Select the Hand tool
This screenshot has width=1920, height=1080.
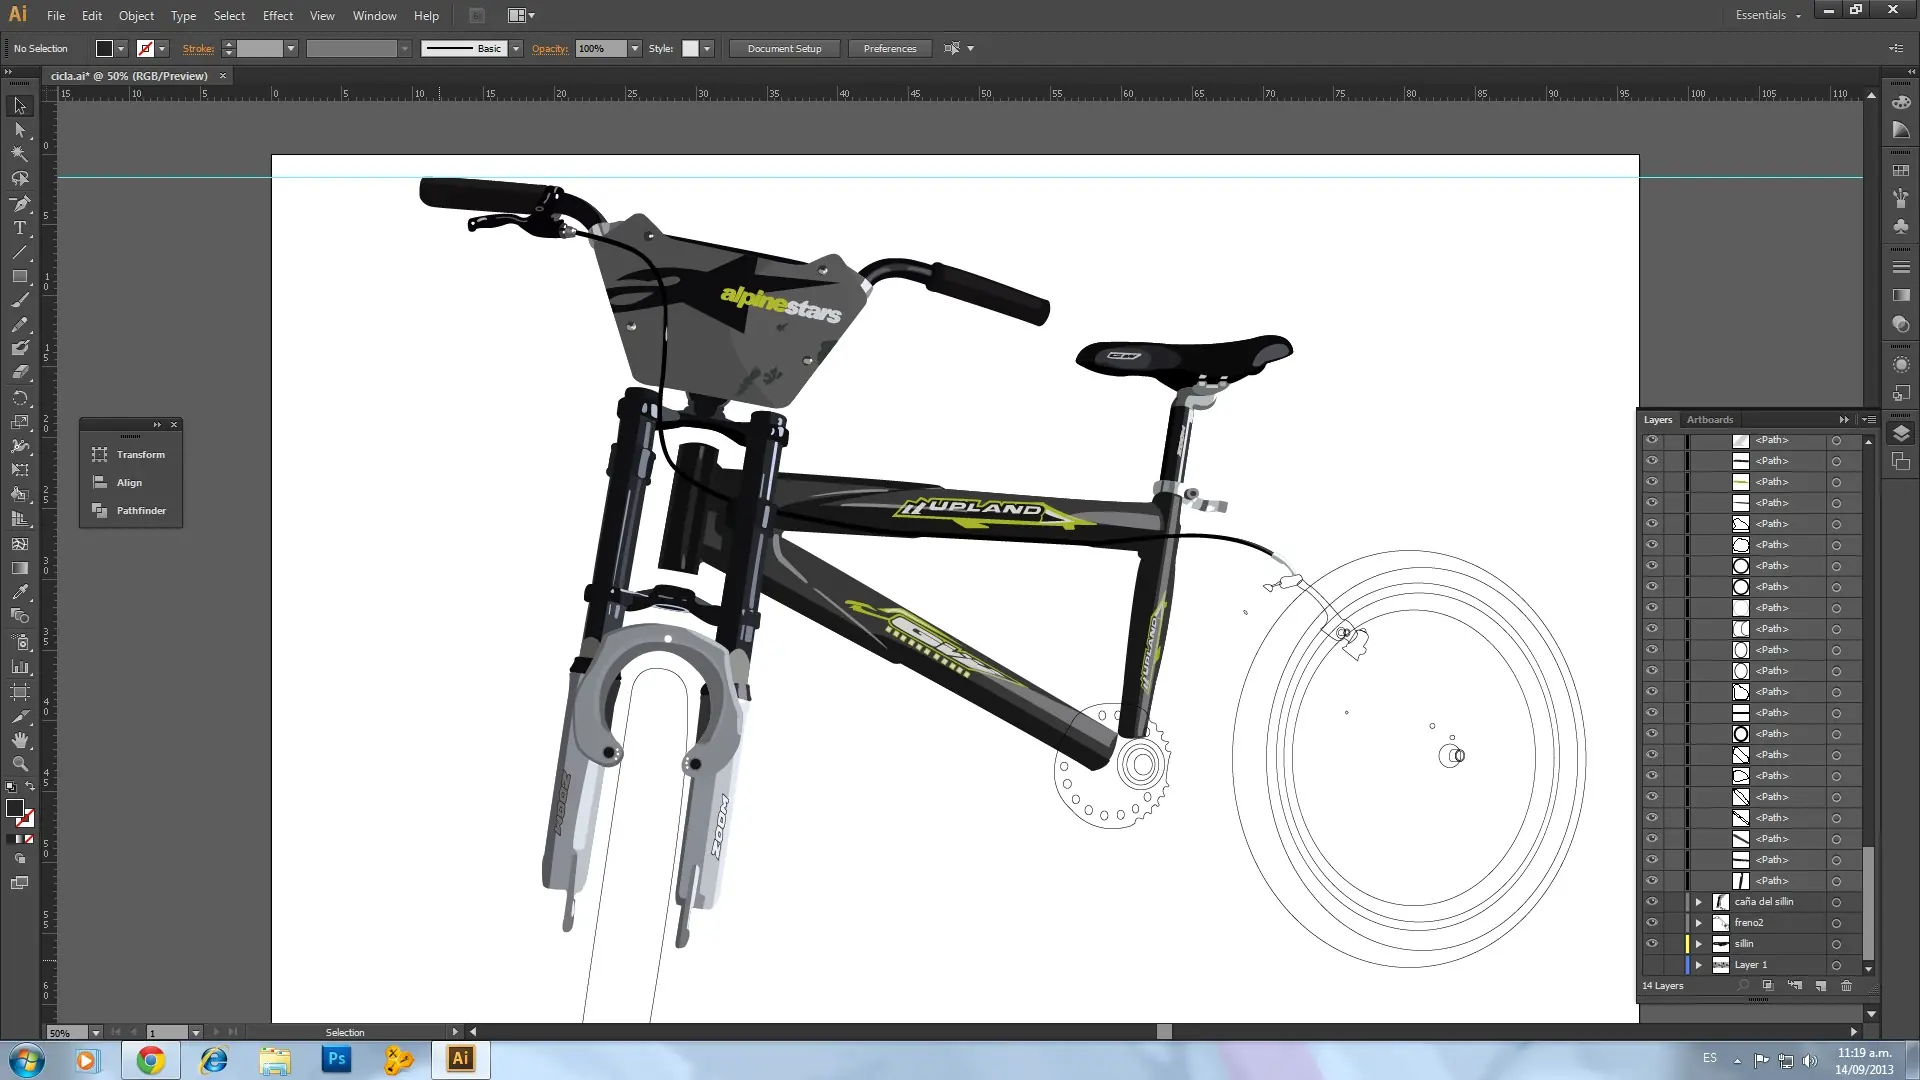click(19, 740)
